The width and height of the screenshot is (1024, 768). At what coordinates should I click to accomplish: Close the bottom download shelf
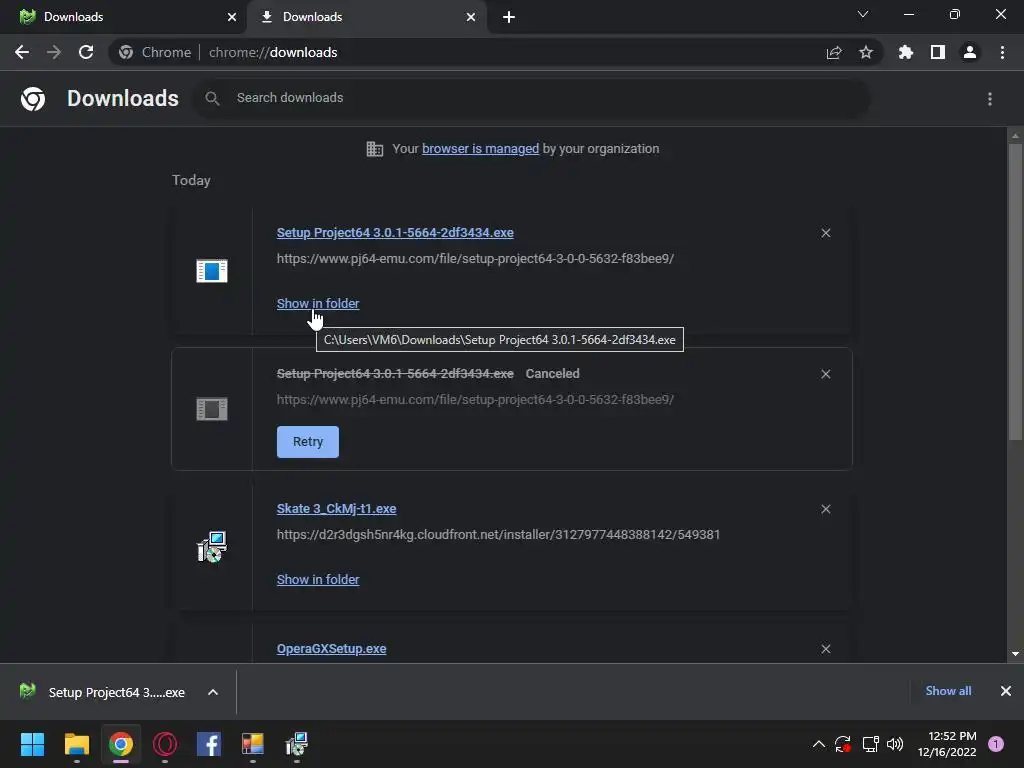pyautogui.click(x=1006, y=691)
